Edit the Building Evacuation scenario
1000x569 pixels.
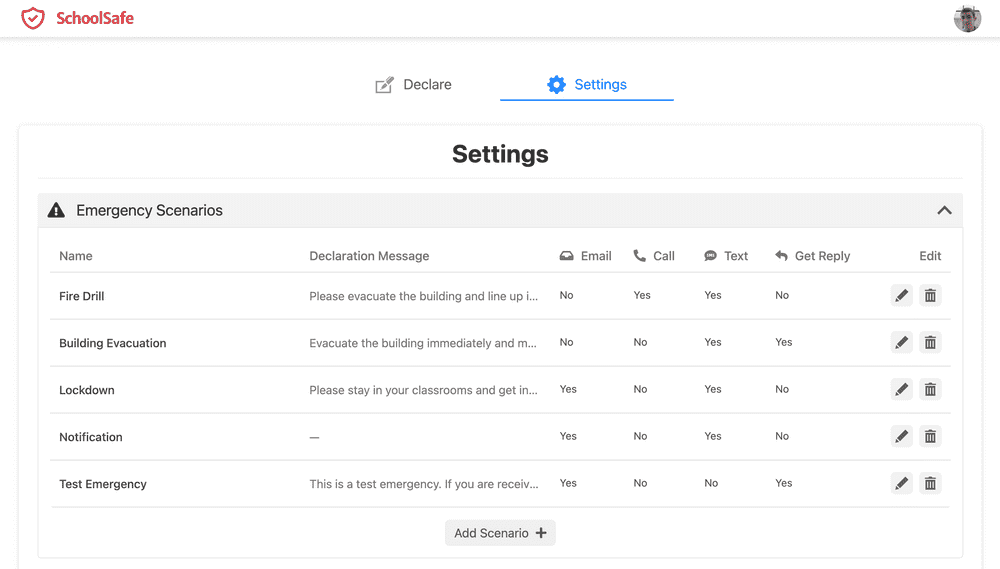(x=901, y=343)
